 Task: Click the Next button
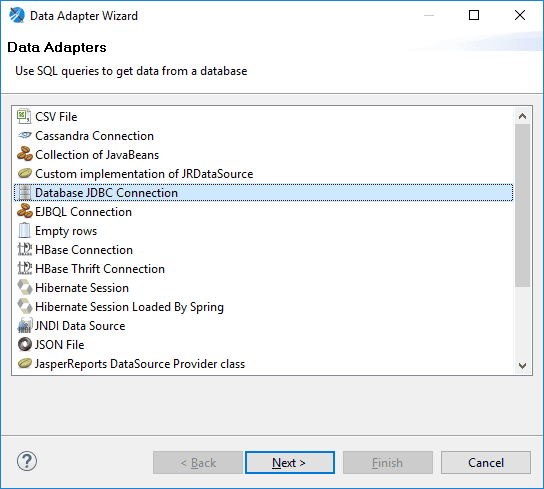290,462
